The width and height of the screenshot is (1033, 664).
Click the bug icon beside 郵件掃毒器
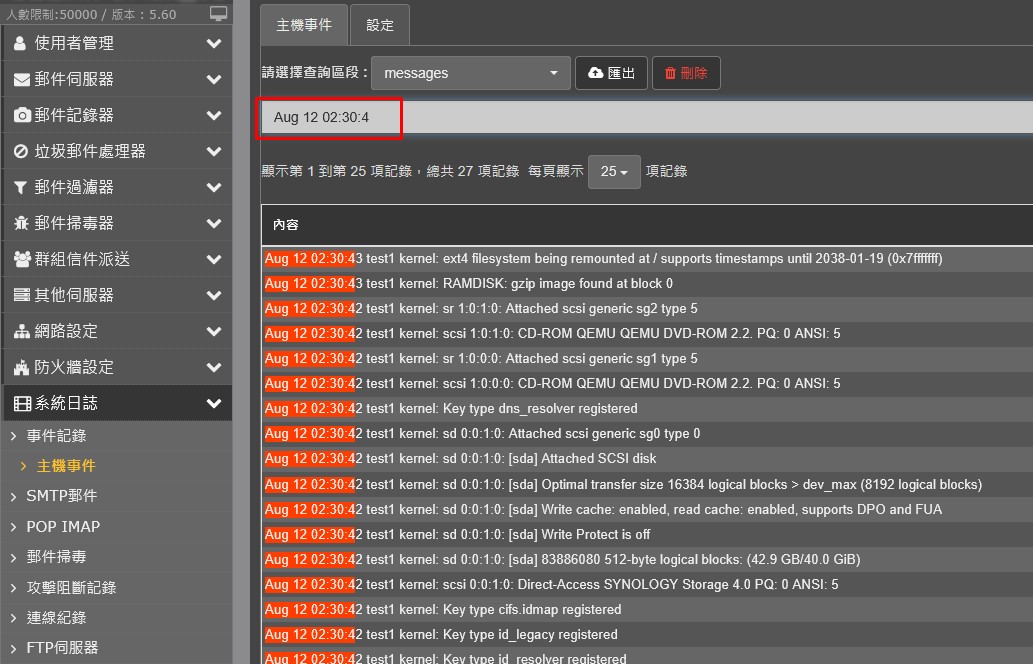21,223
